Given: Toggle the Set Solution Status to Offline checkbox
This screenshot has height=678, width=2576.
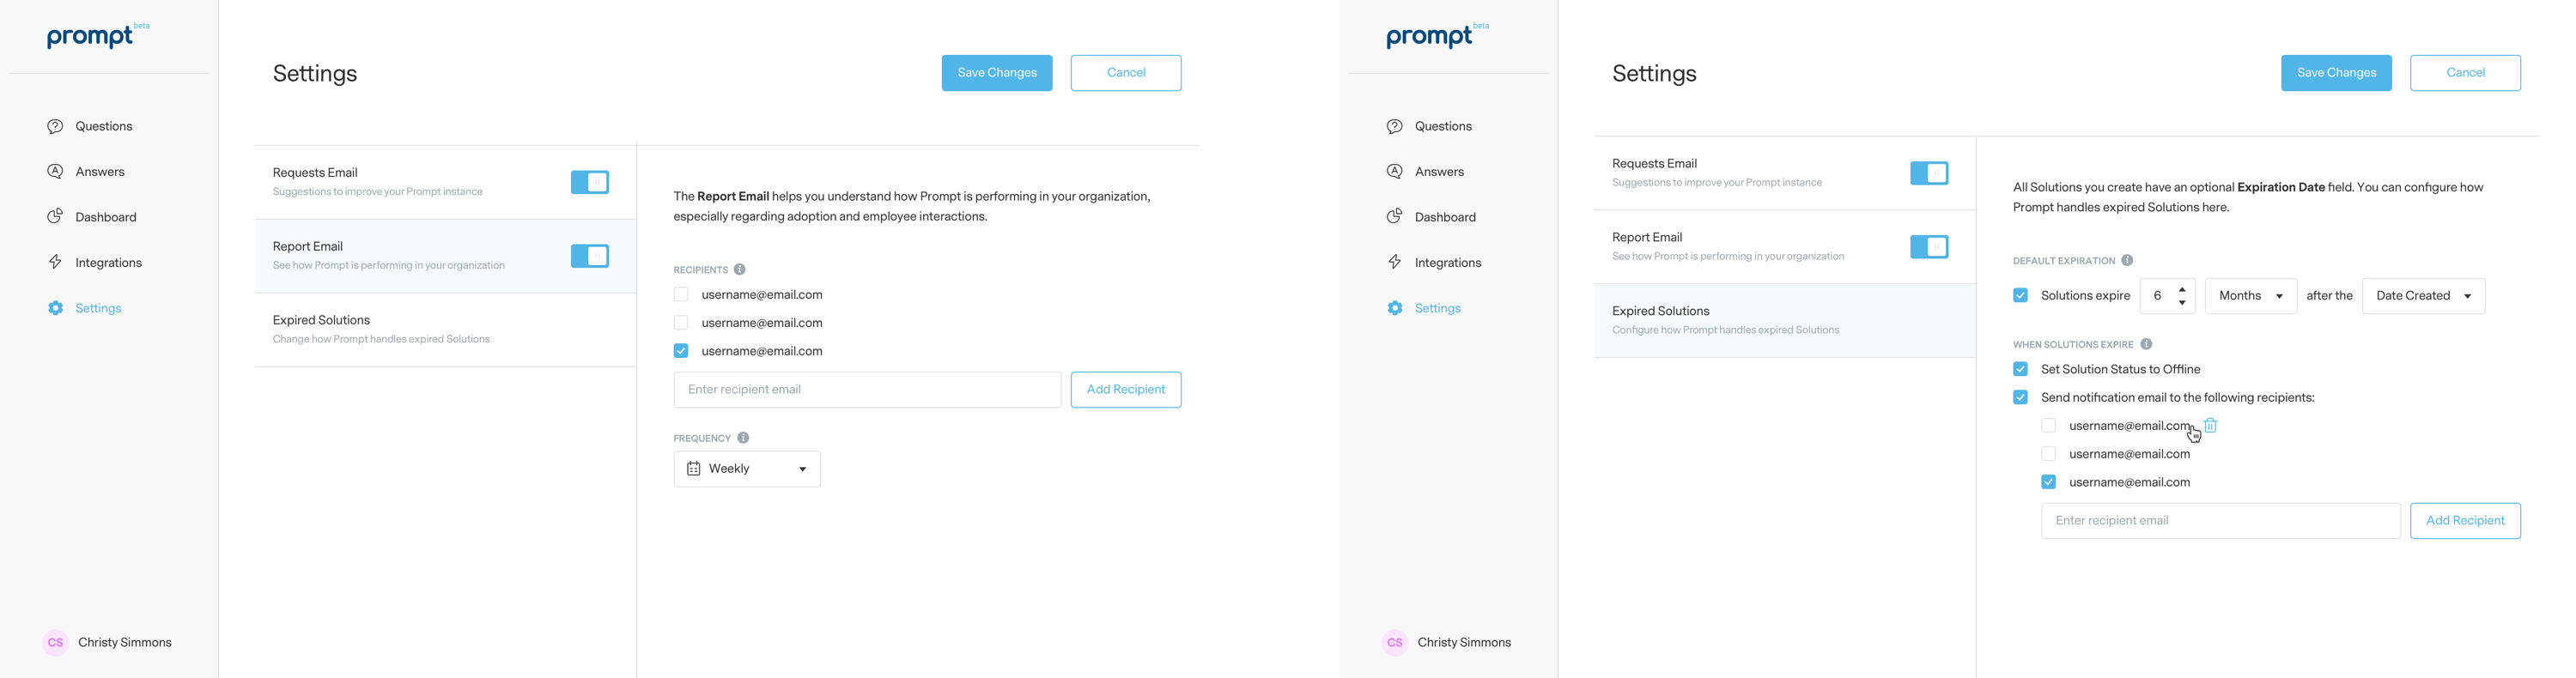Looking at the screenshot, I should [x=2020, y=369].
